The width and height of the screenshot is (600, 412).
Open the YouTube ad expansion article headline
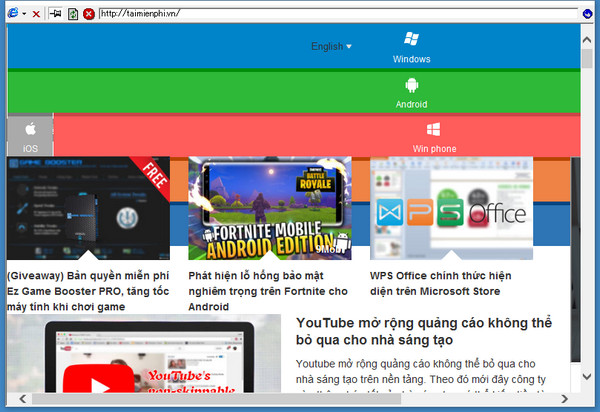click(x=425, y=331)
